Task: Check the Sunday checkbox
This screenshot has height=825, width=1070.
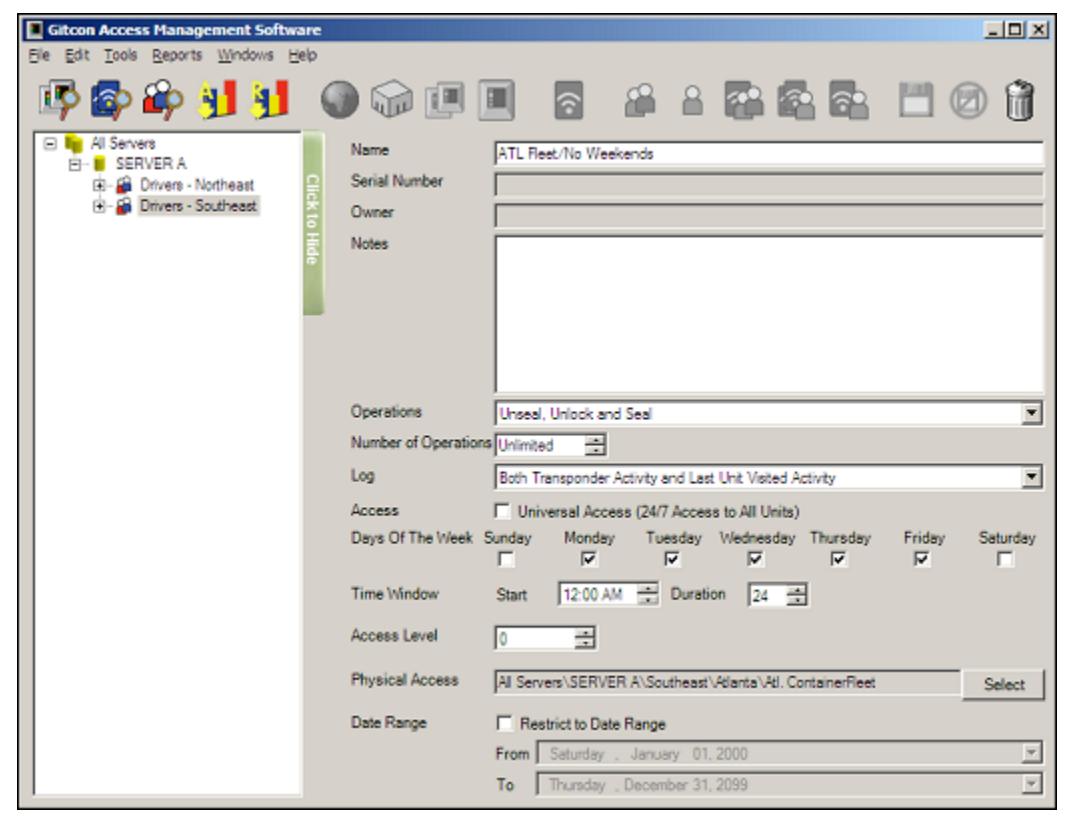Action: [x=506, y=560]
